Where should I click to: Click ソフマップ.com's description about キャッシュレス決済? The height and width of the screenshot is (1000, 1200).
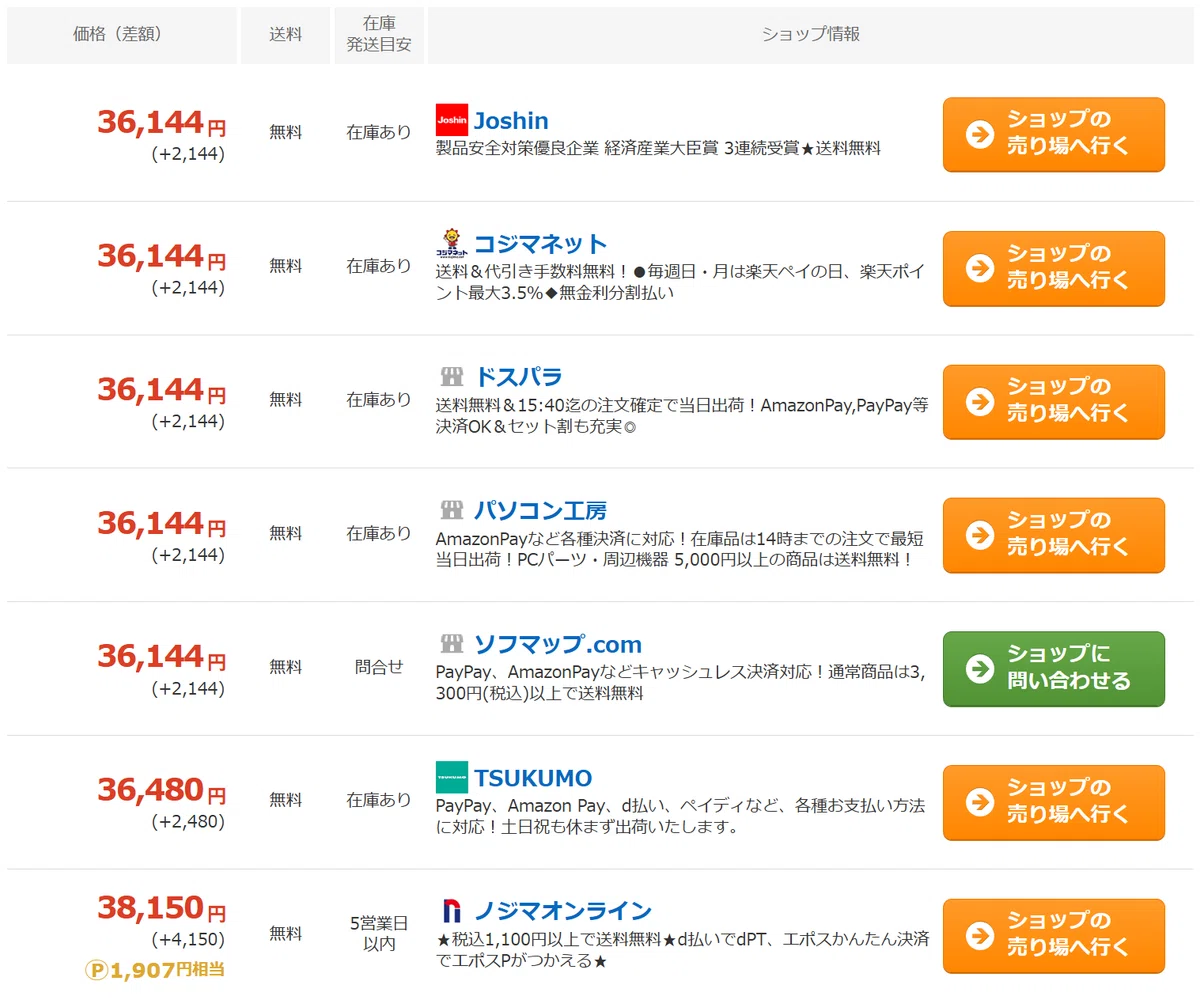[681, 683]
